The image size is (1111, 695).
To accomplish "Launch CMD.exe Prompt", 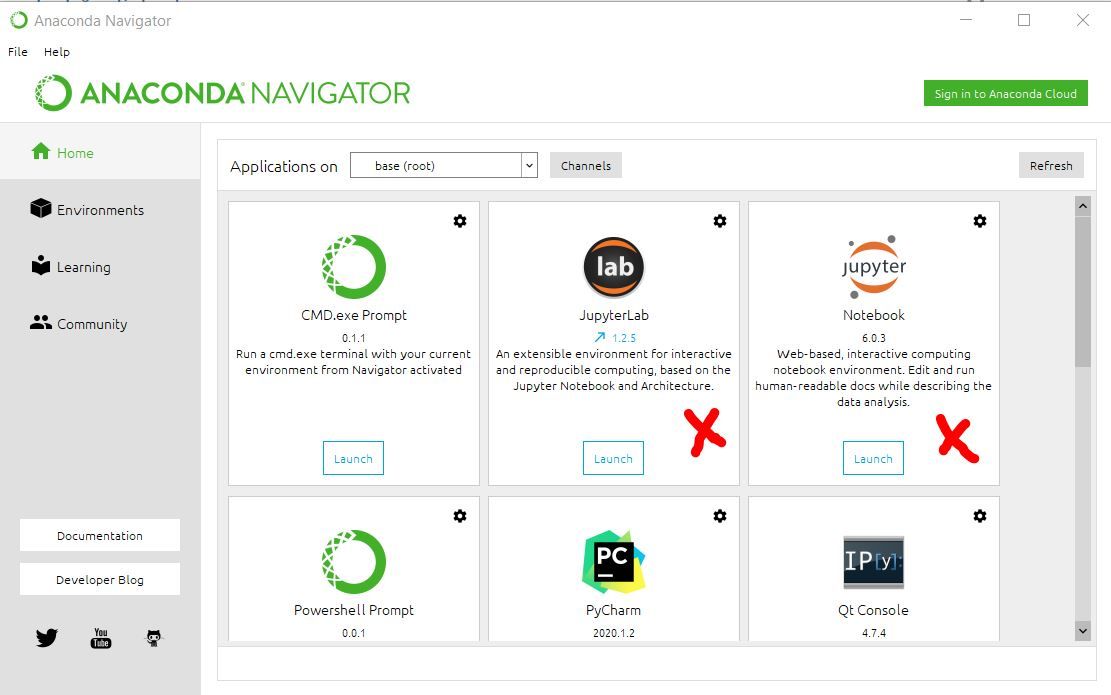I will pyautogui.click(x=354, y=458).
